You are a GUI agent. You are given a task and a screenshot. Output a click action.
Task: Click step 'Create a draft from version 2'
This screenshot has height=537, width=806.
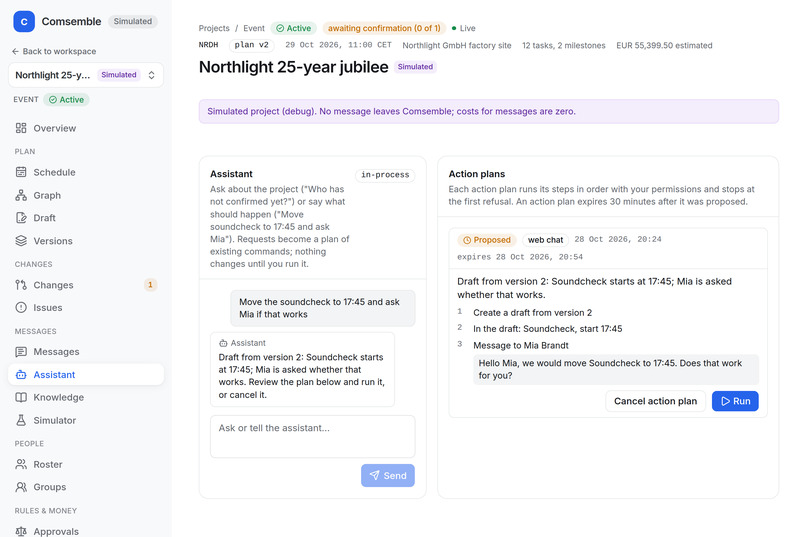pos(533,312)
